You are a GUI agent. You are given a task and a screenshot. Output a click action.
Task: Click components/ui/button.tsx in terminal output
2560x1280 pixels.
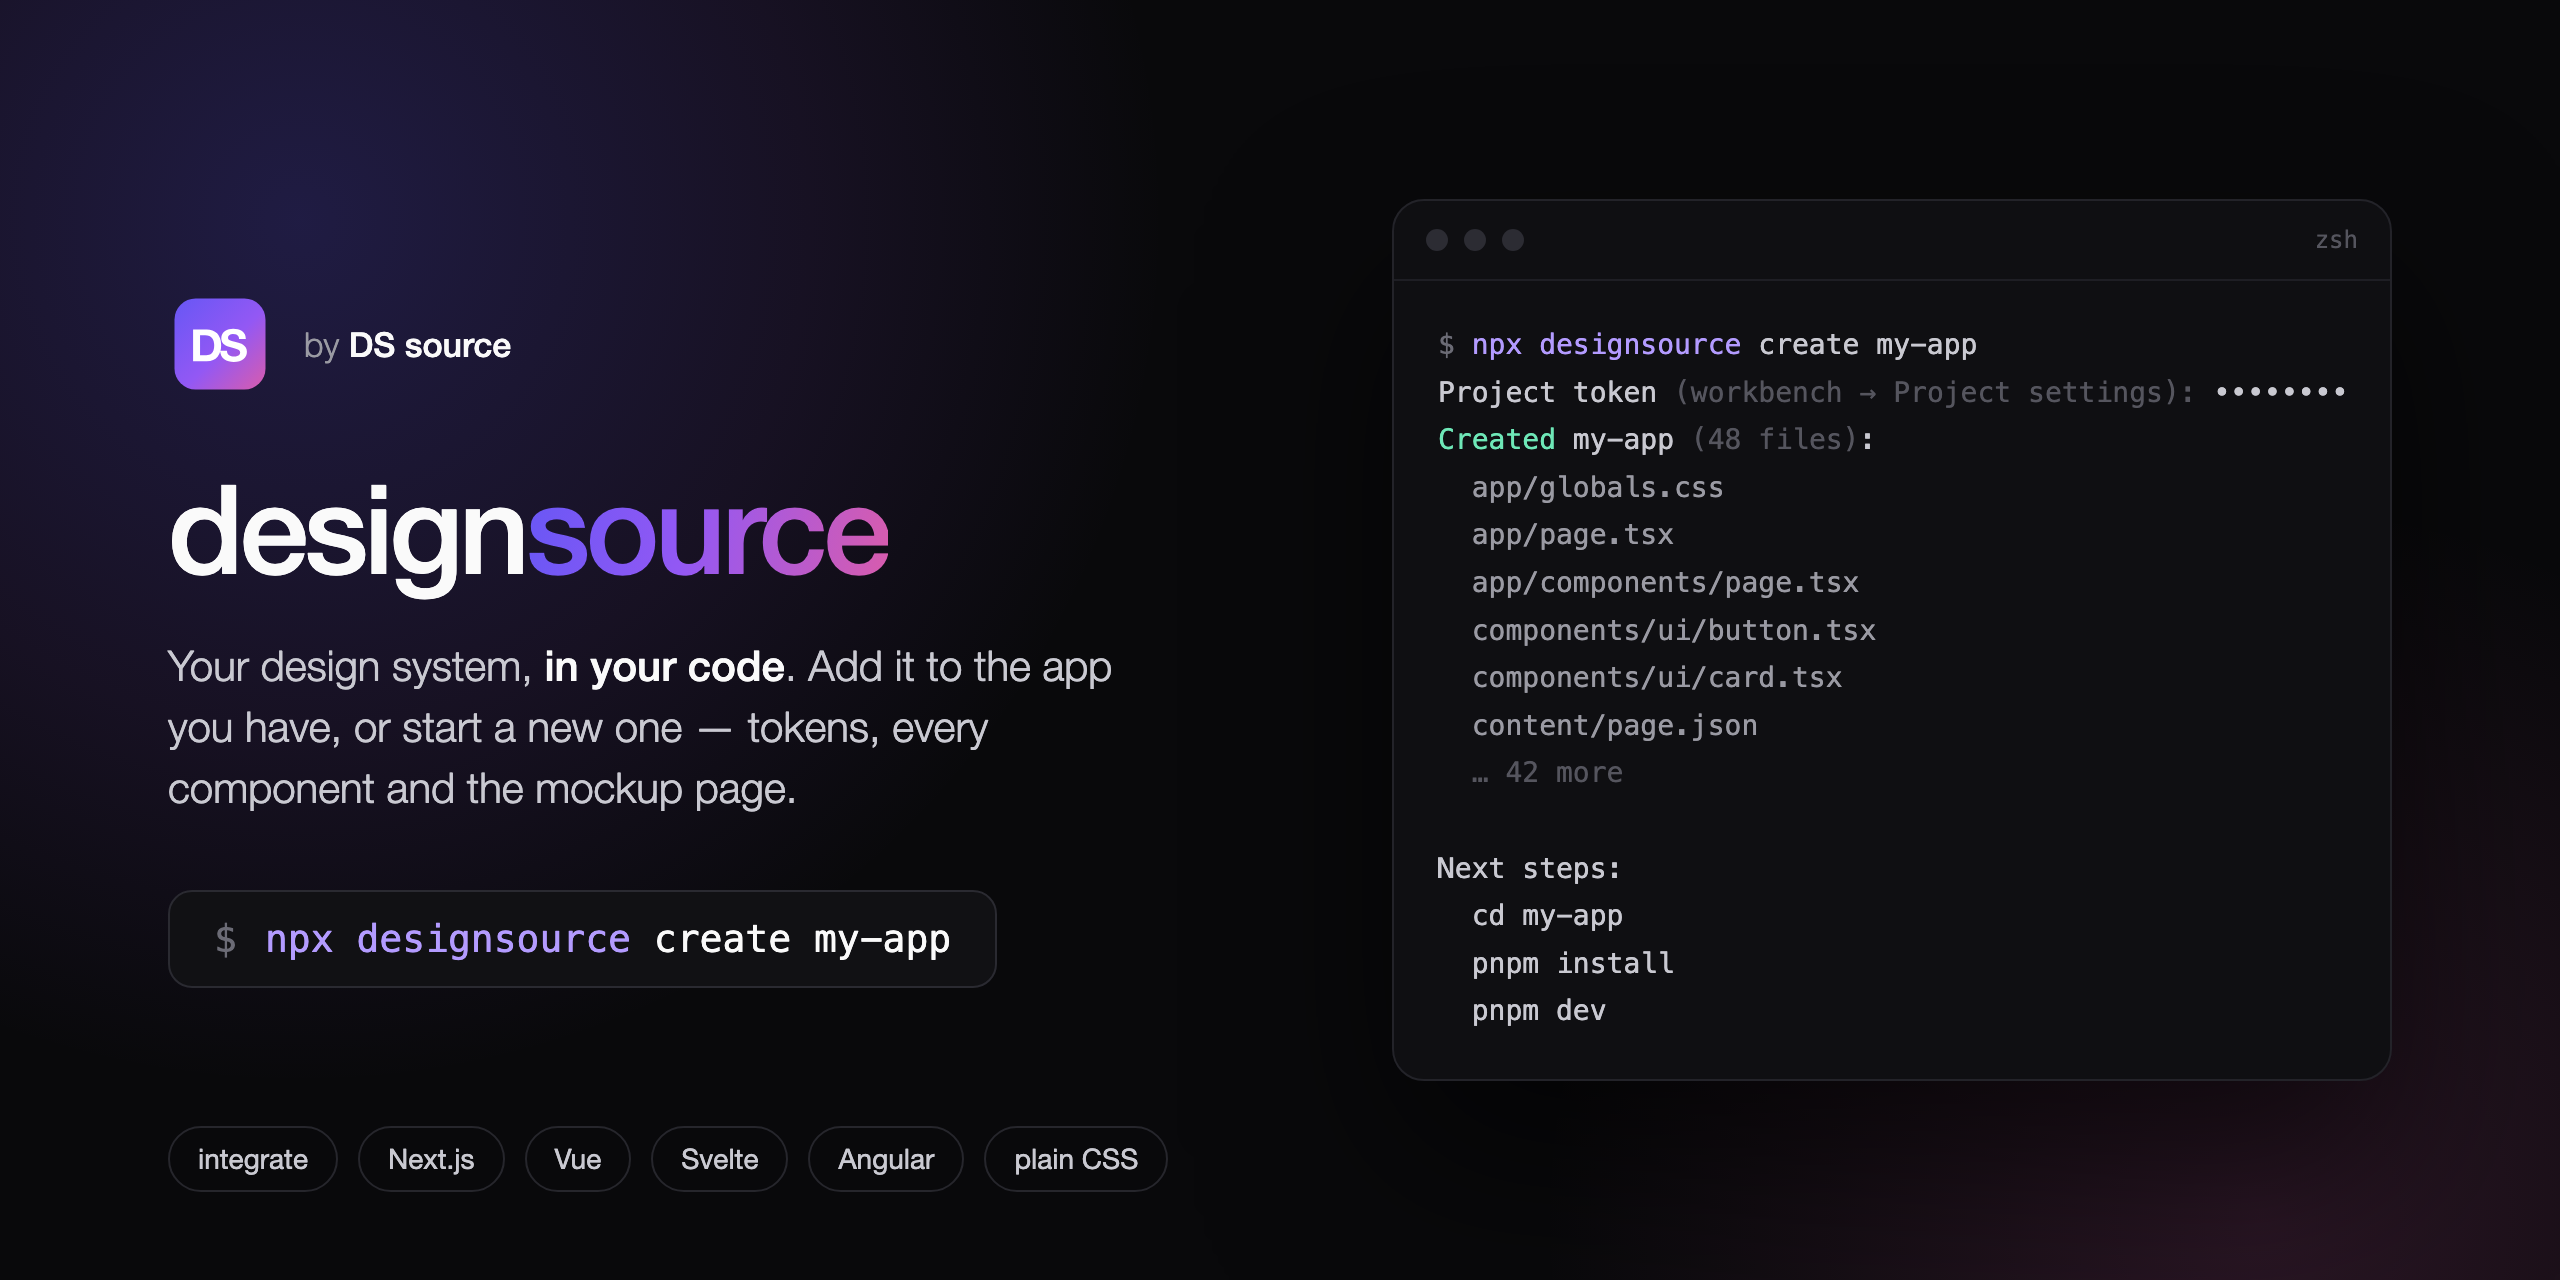point(1673,630)
